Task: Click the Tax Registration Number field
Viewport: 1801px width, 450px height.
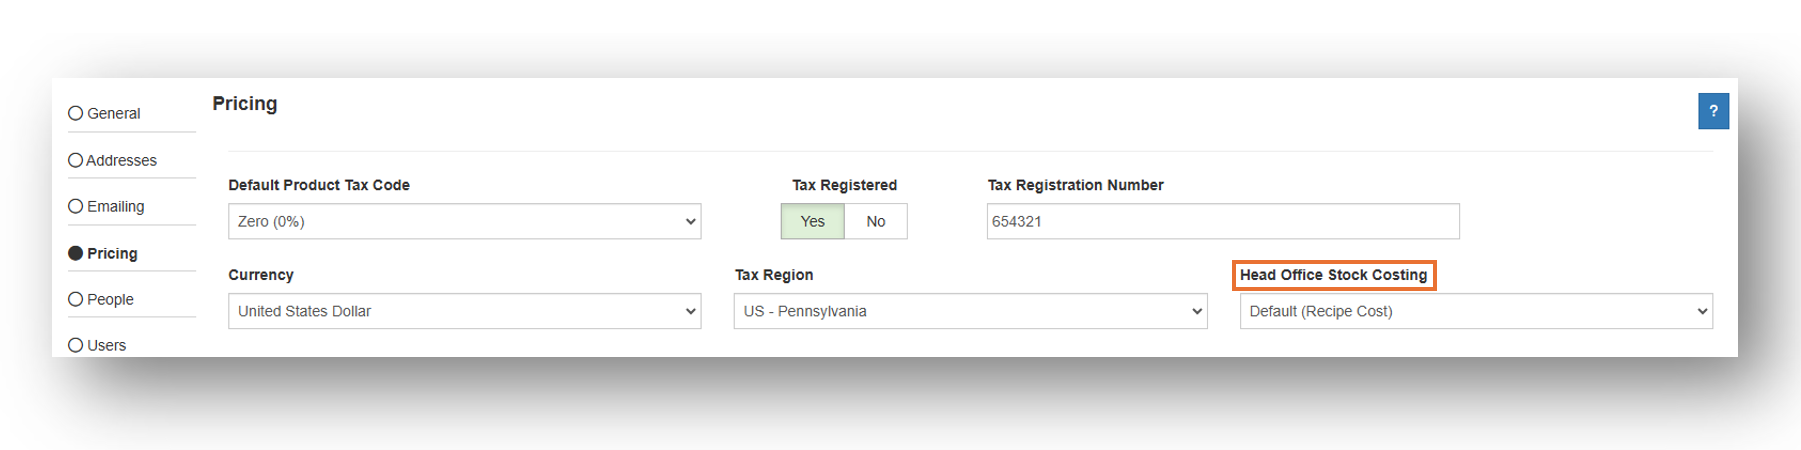Action: [x=1223, y=221]
